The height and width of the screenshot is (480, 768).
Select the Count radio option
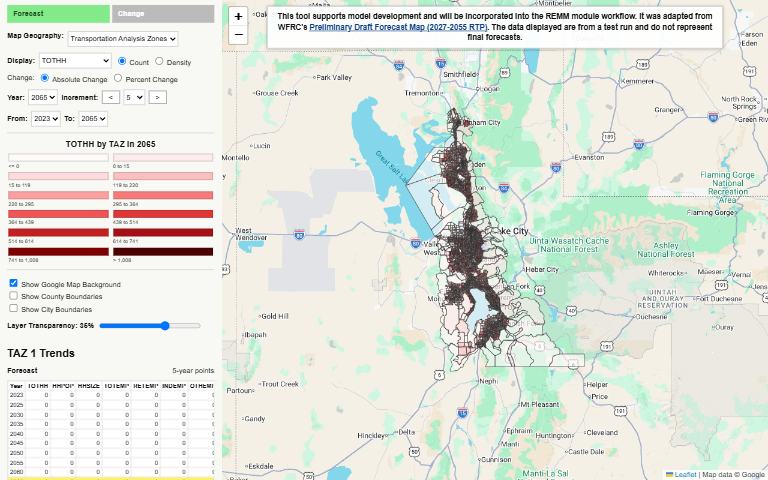122,61
